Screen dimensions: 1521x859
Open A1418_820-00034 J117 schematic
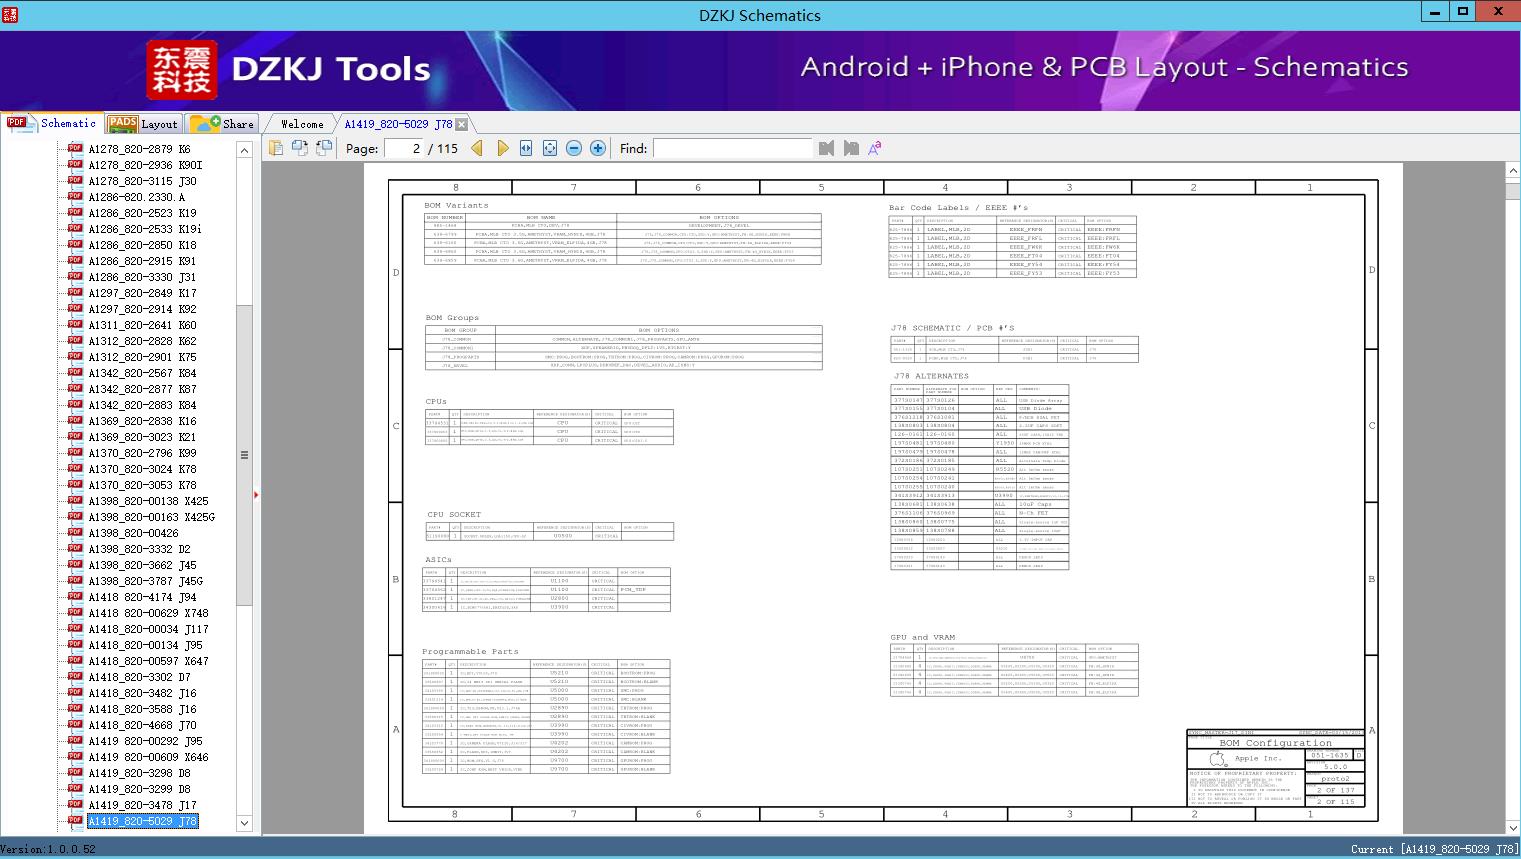(149, 629)
